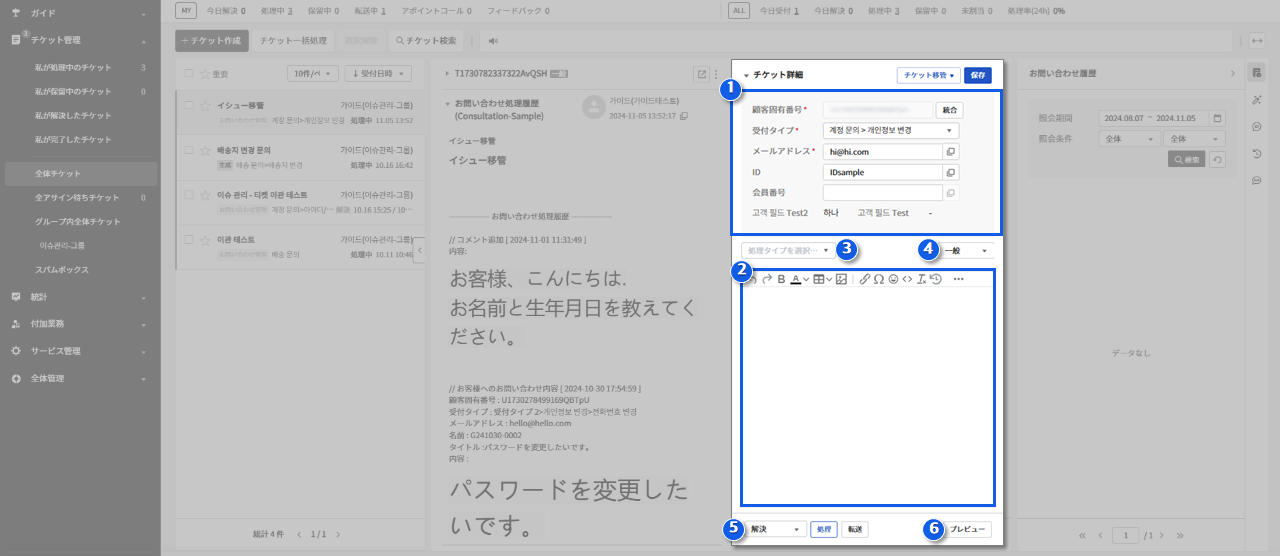Copy the mail address hi@hi.com
Image resolution: width=1280 pixels, height=556 pixels.
coord(951,151)
